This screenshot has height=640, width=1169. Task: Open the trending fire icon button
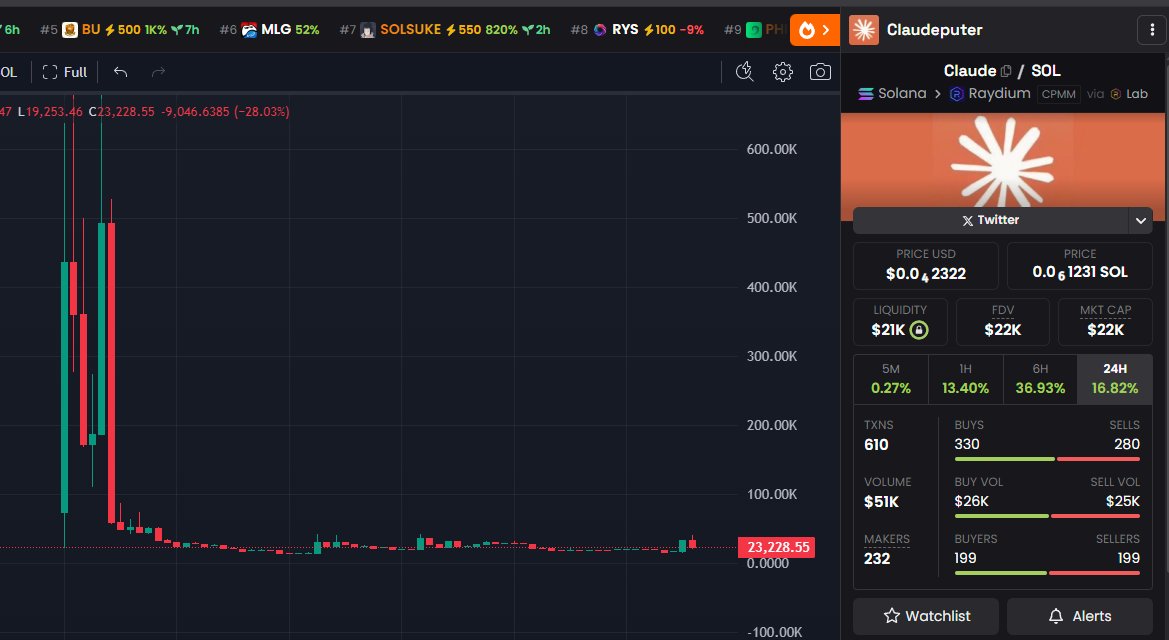(x=814, y=30)
